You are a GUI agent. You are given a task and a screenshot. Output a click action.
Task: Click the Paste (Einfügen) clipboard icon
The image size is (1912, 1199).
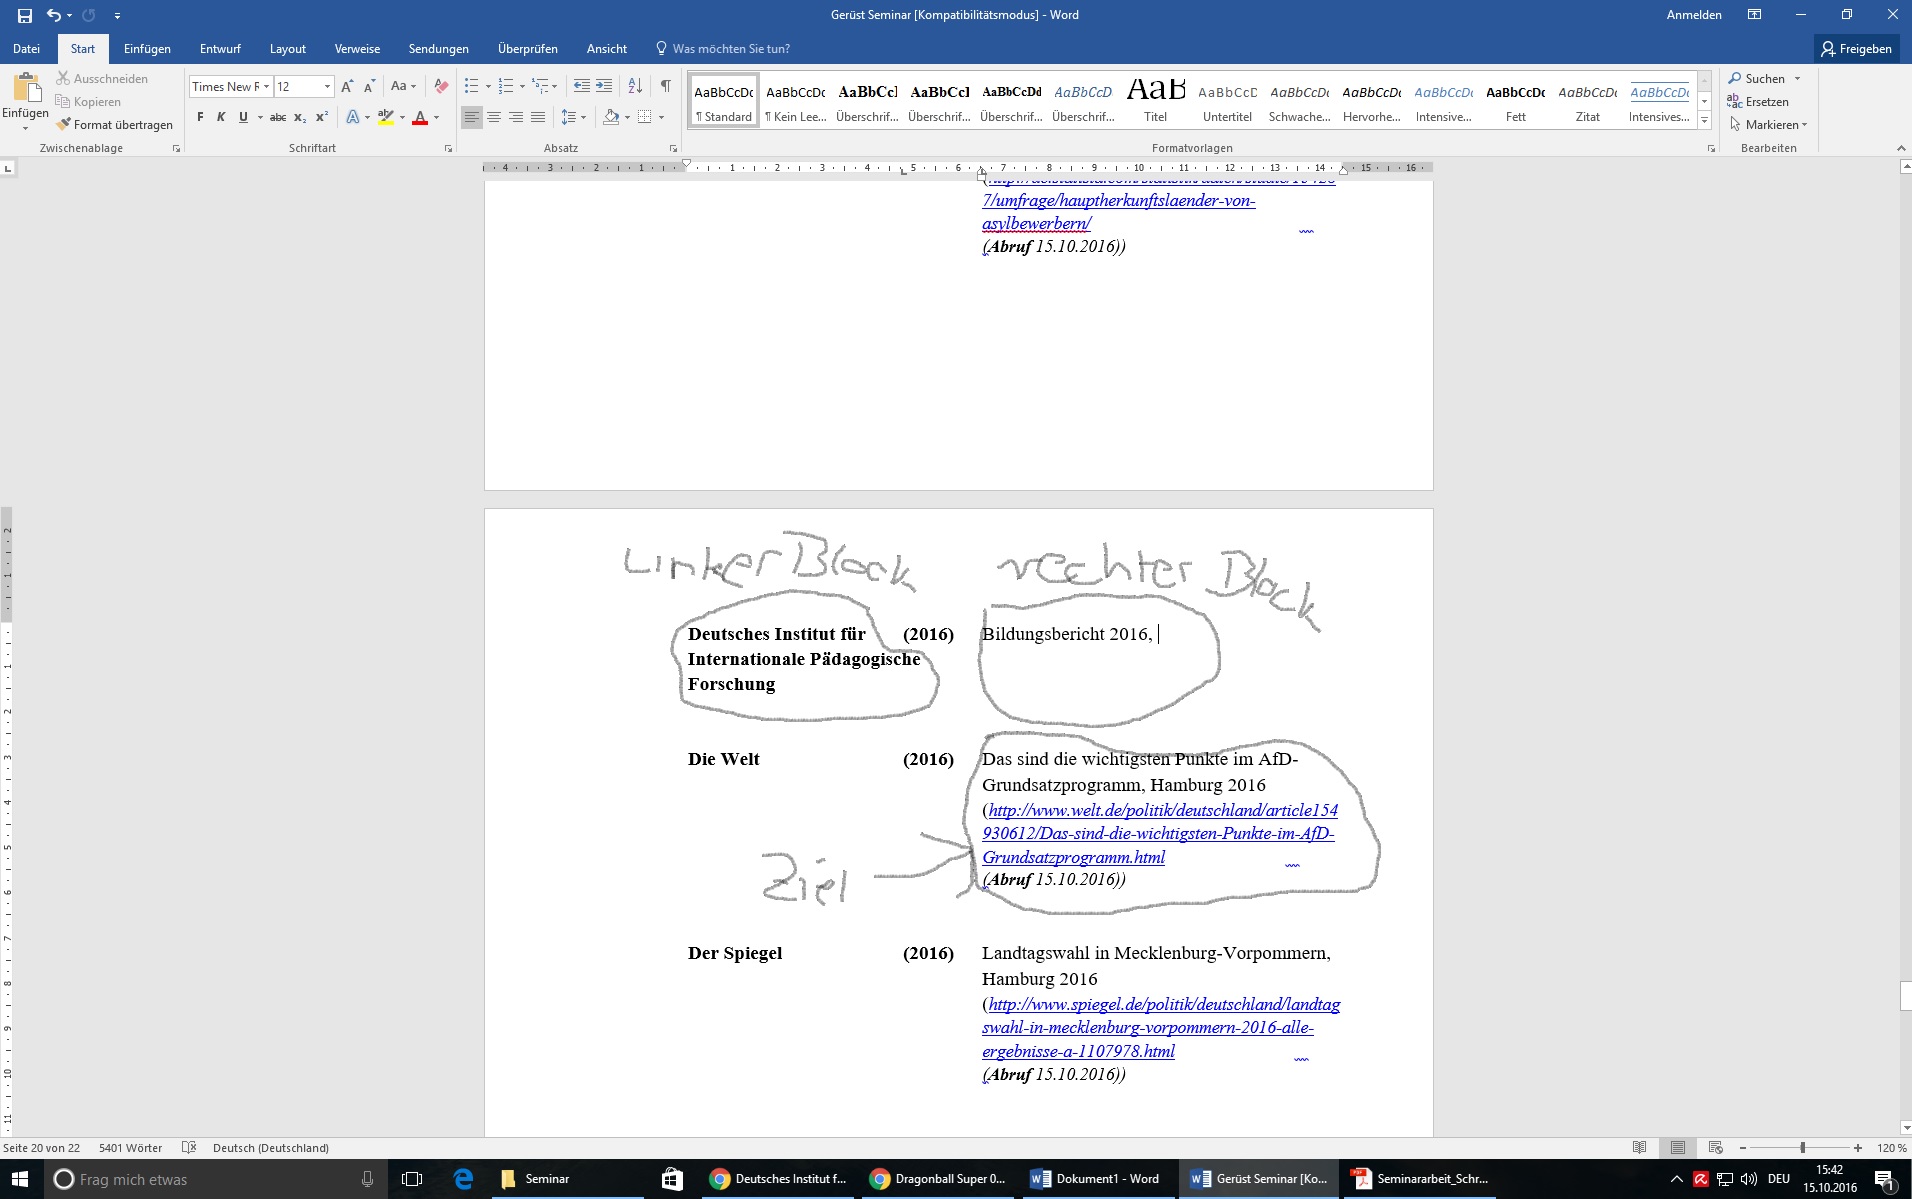click(x=26, y=88)
